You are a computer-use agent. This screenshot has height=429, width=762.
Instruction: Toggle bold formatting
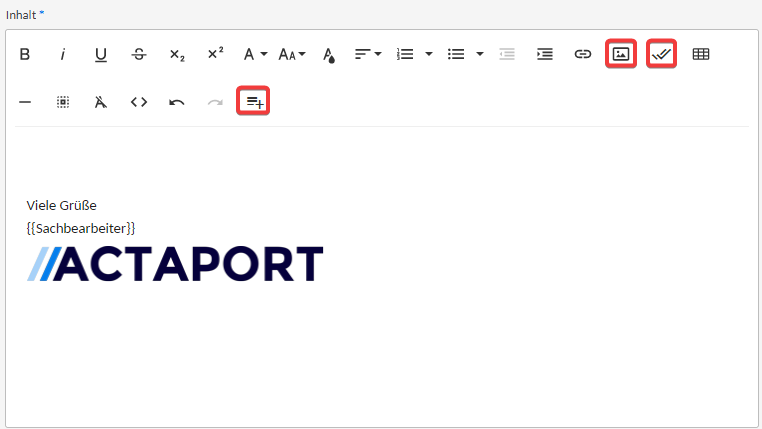pyautogui.click(x=25, y=54)
